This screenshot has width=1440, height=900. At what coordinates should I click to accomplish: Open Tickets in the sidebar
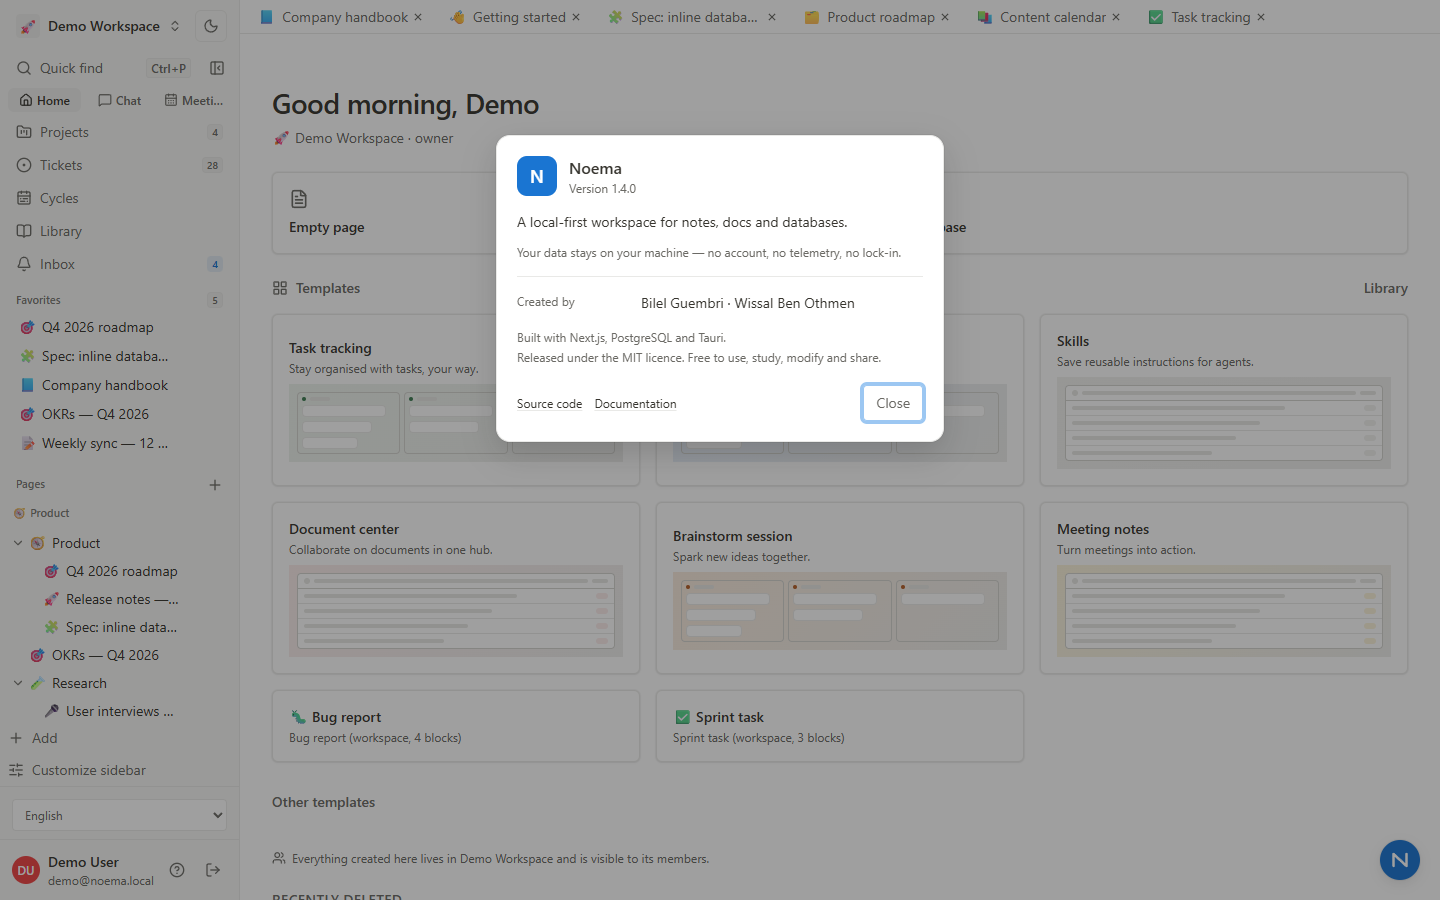click(120, 165)
